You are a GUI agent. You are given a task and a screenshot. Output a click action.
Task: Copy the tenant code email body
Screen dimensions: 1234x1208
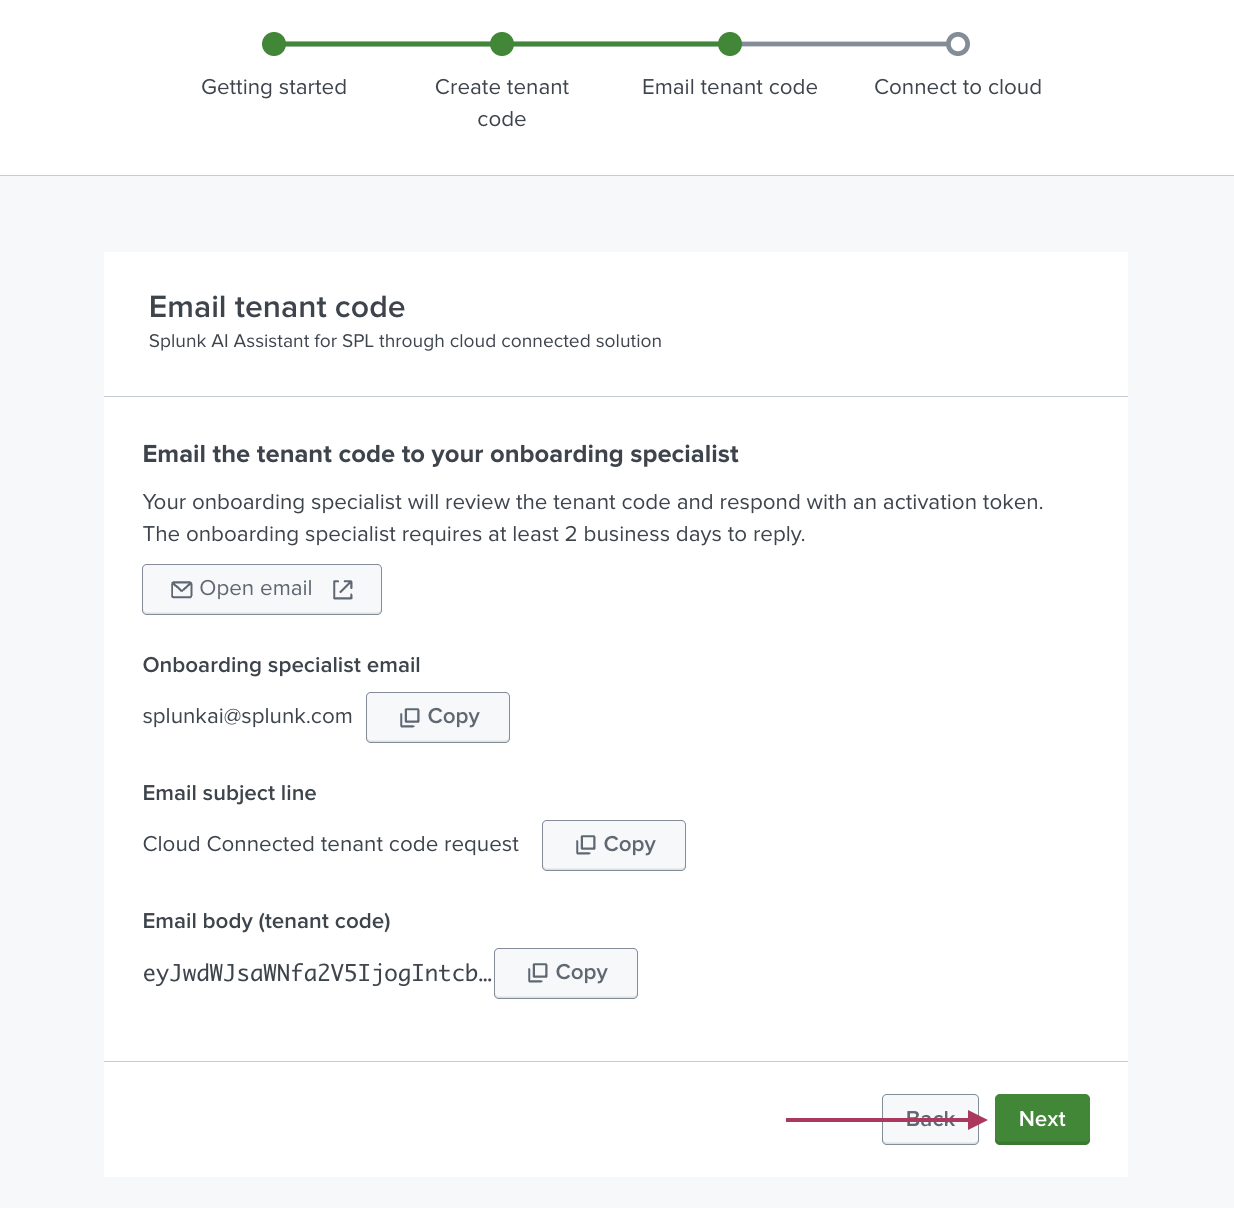[566, 973]
